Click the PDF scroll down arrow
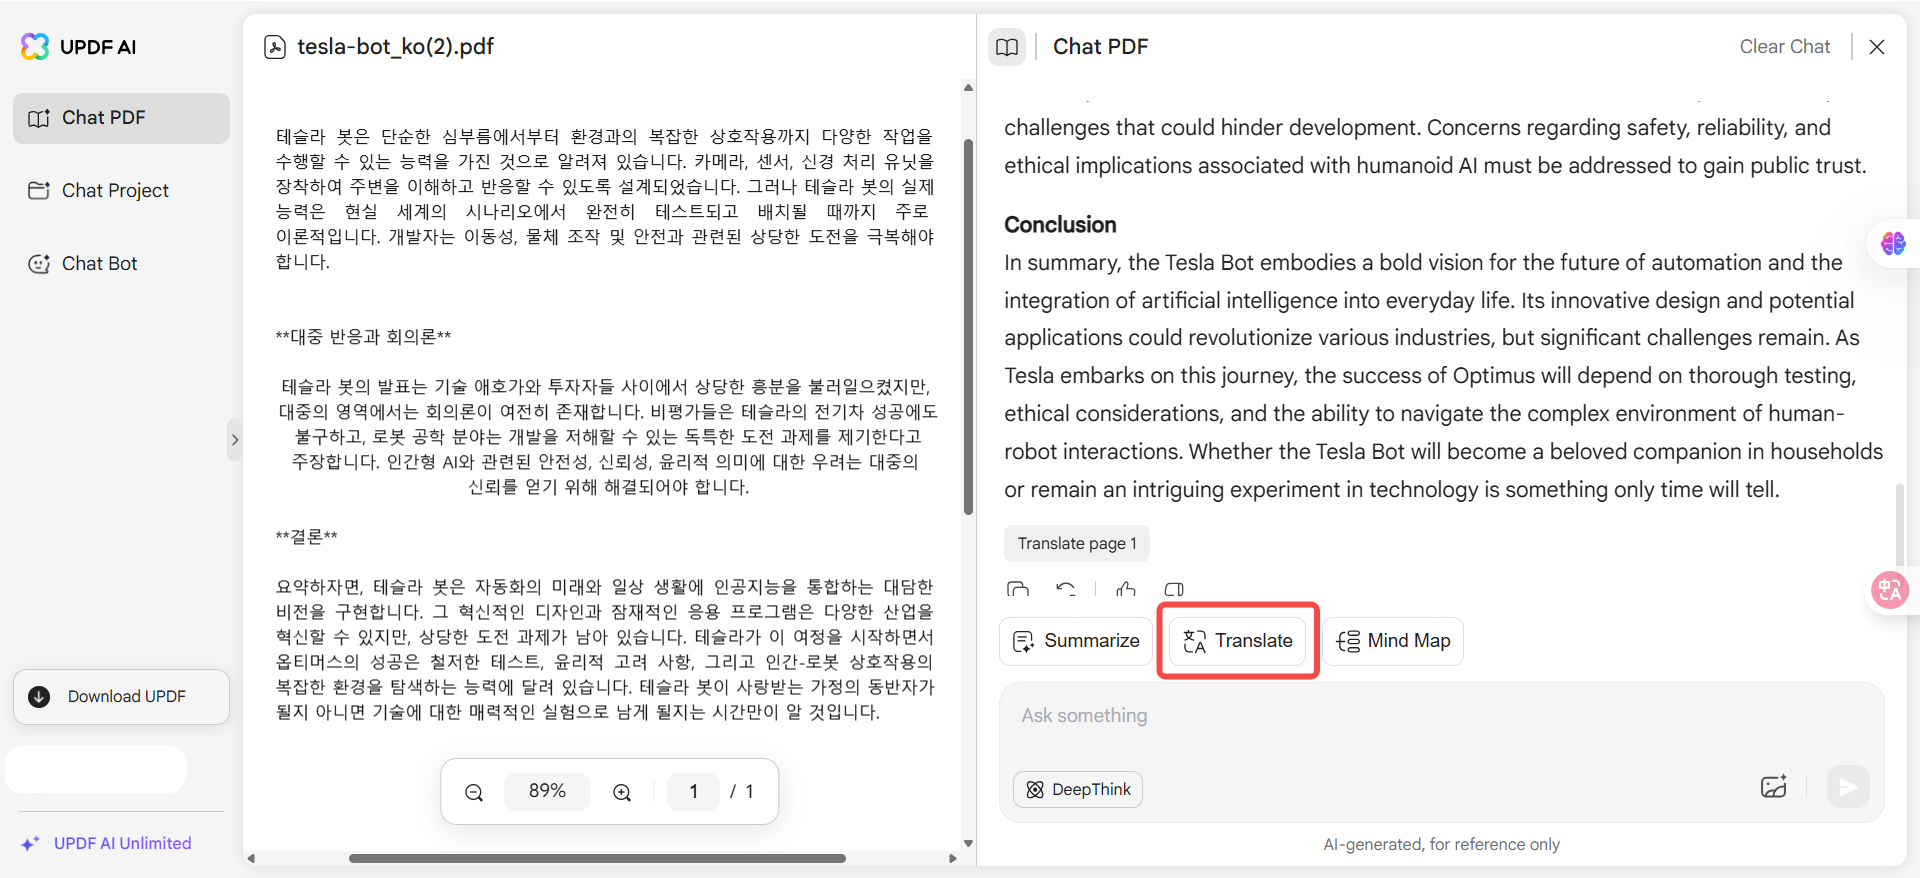 (968, 843)
